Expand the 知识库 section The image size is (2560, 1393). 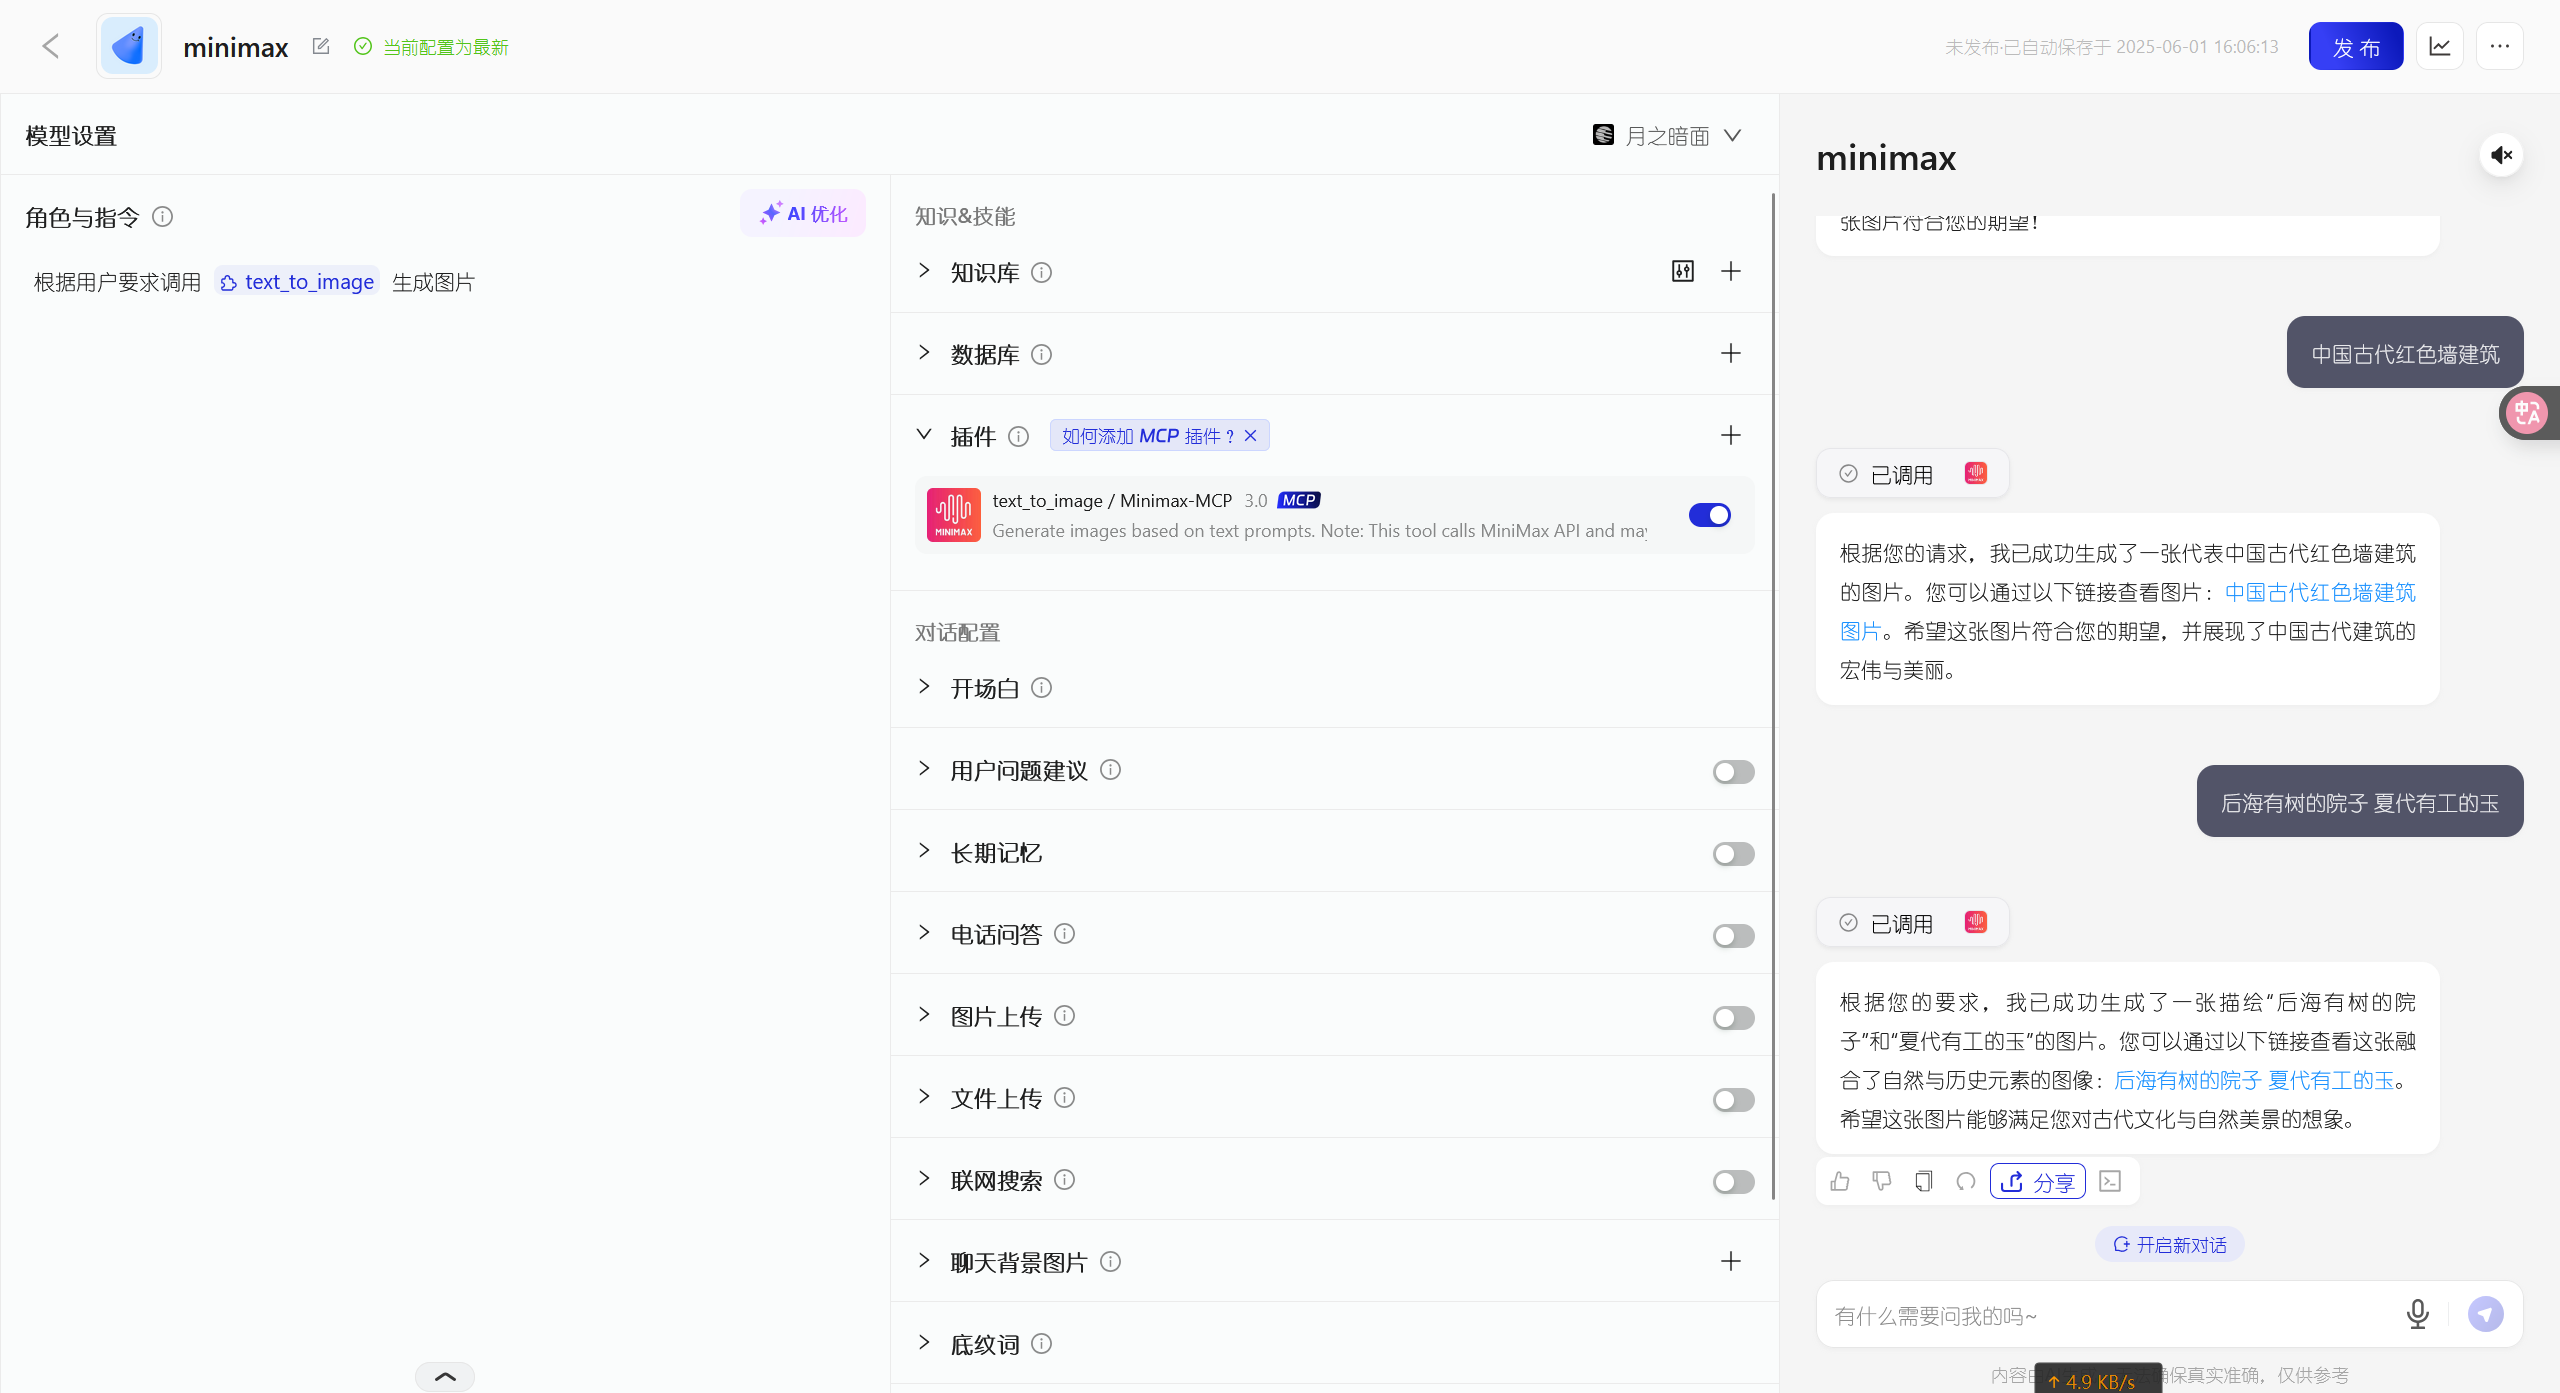coord(924,271)
